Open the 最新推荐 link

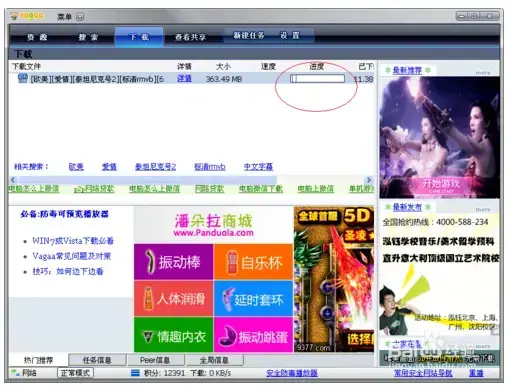407,70
